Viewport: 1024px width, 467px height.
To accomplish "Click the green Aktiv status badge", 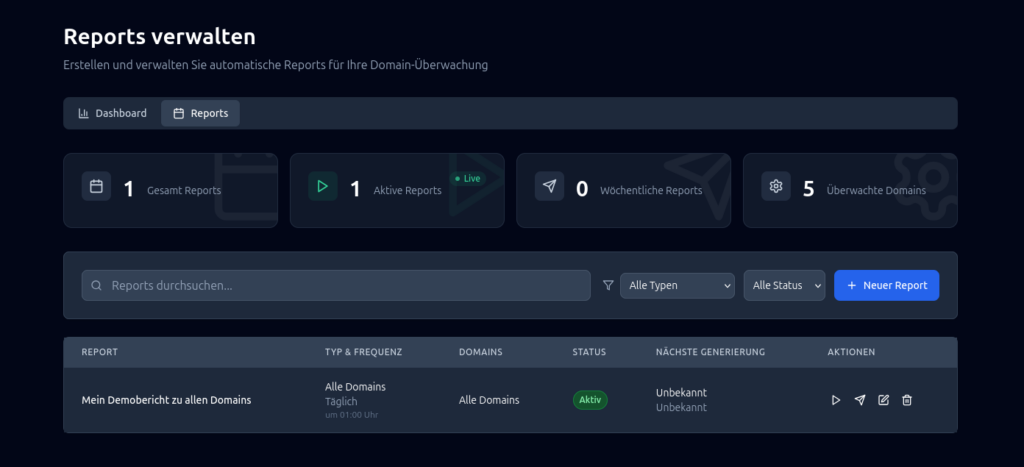I will click(590, 400).
